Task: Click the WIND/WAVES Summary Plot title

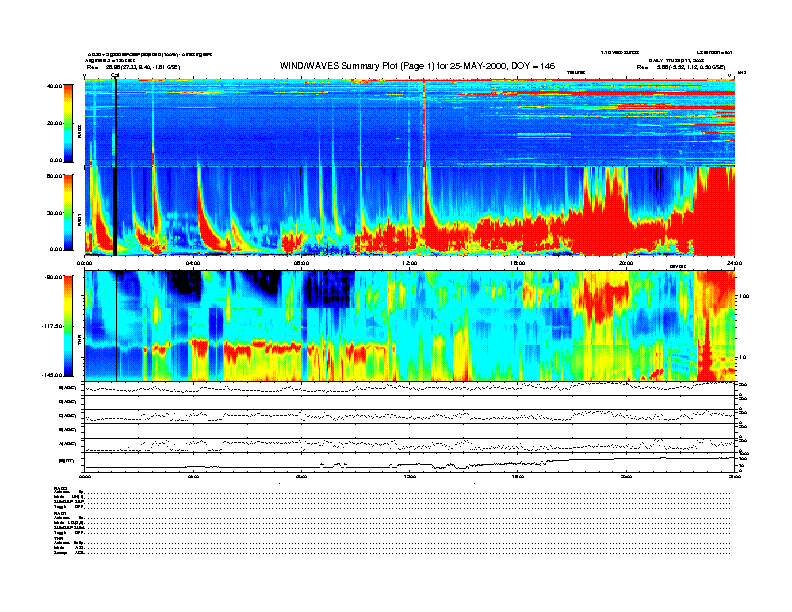Action: (417, 66)
